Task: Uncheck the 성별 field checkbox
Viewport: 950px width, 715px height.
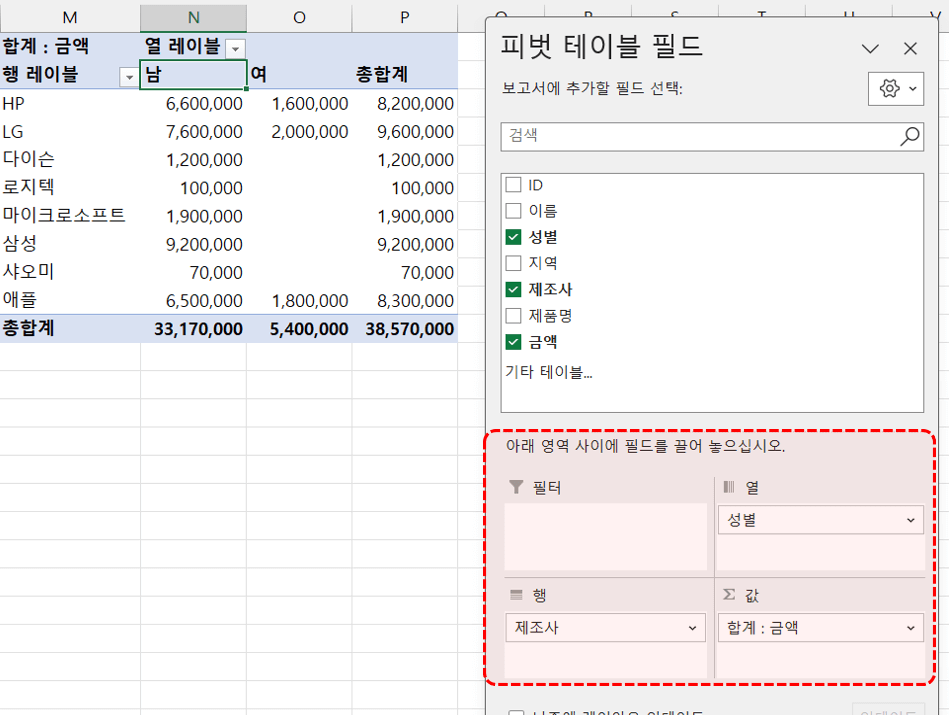Action: tap(513, 237)
